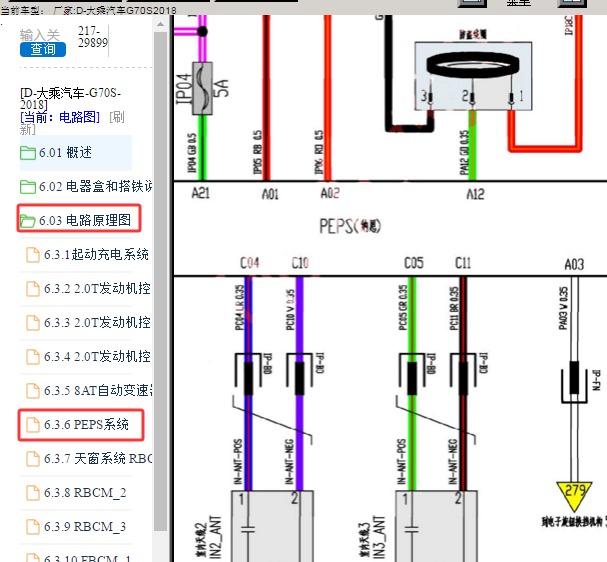The image size is (607, 562).
Task: Open 6.3.4 2.0T发动机控 document
Action: (x=88, y=356)
